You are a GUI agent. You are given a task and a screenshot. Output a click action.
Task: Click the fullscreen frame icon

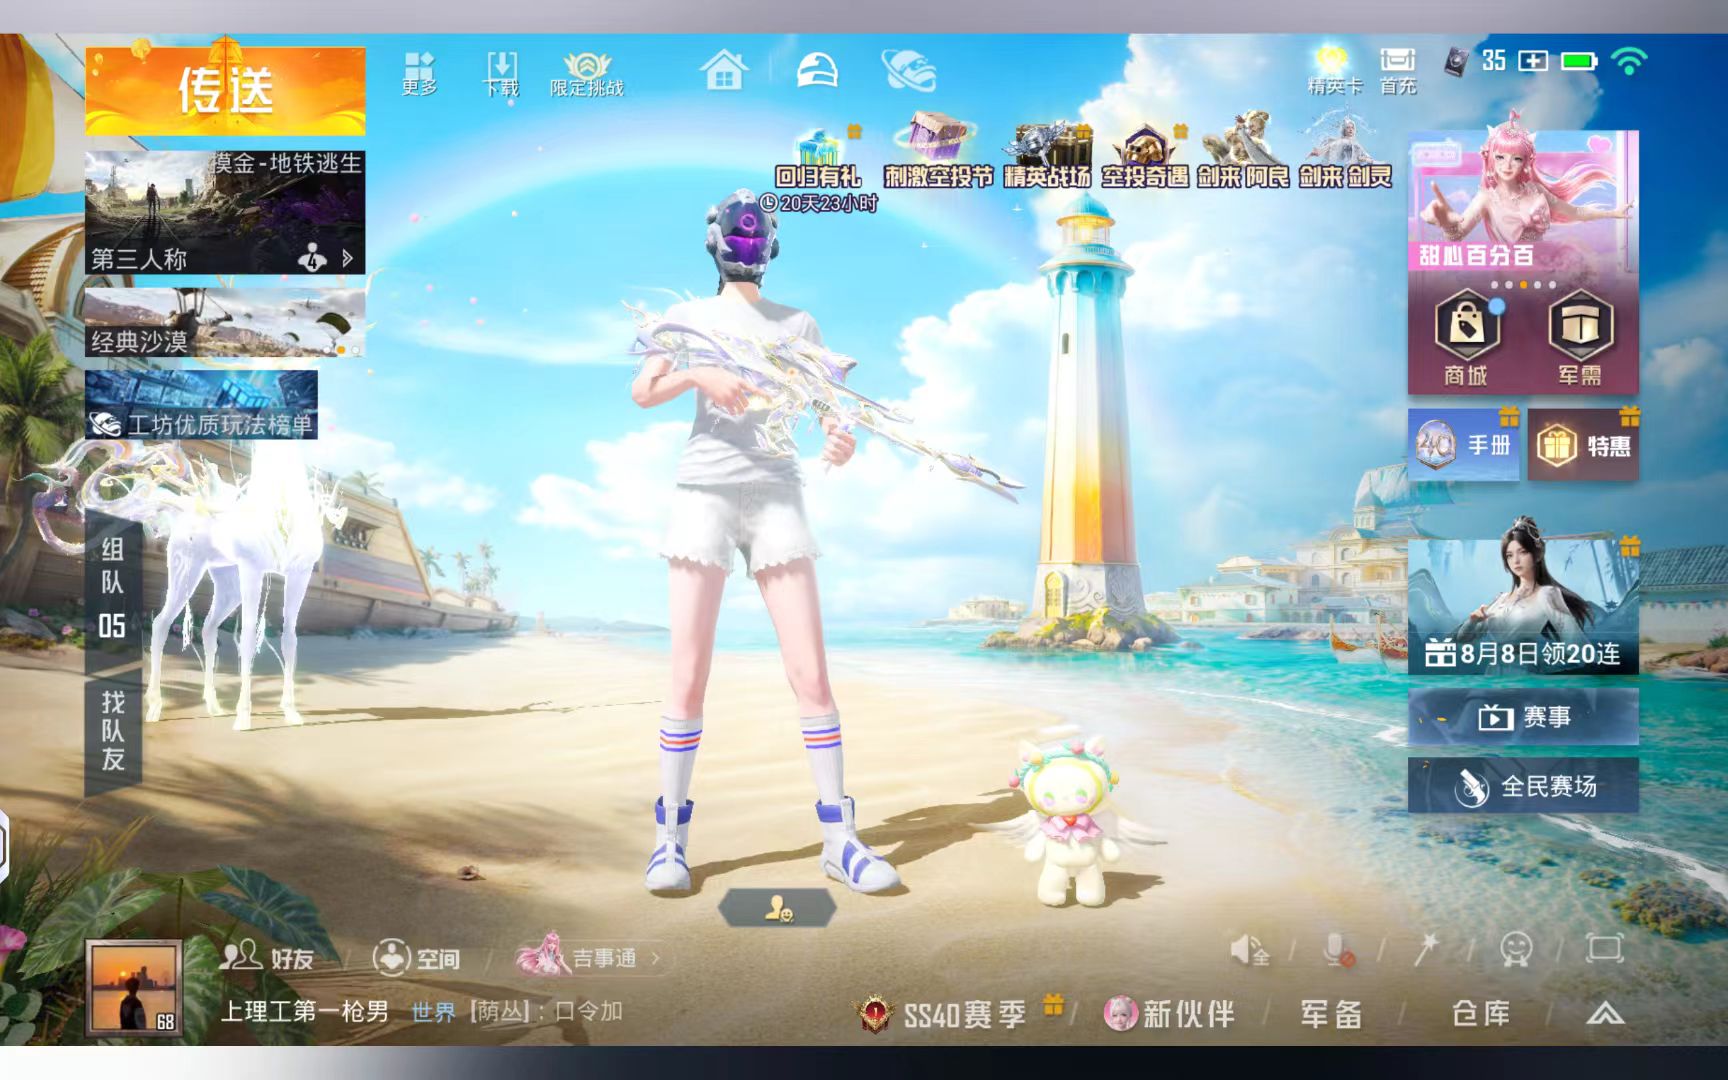[x=1604, y=948]
